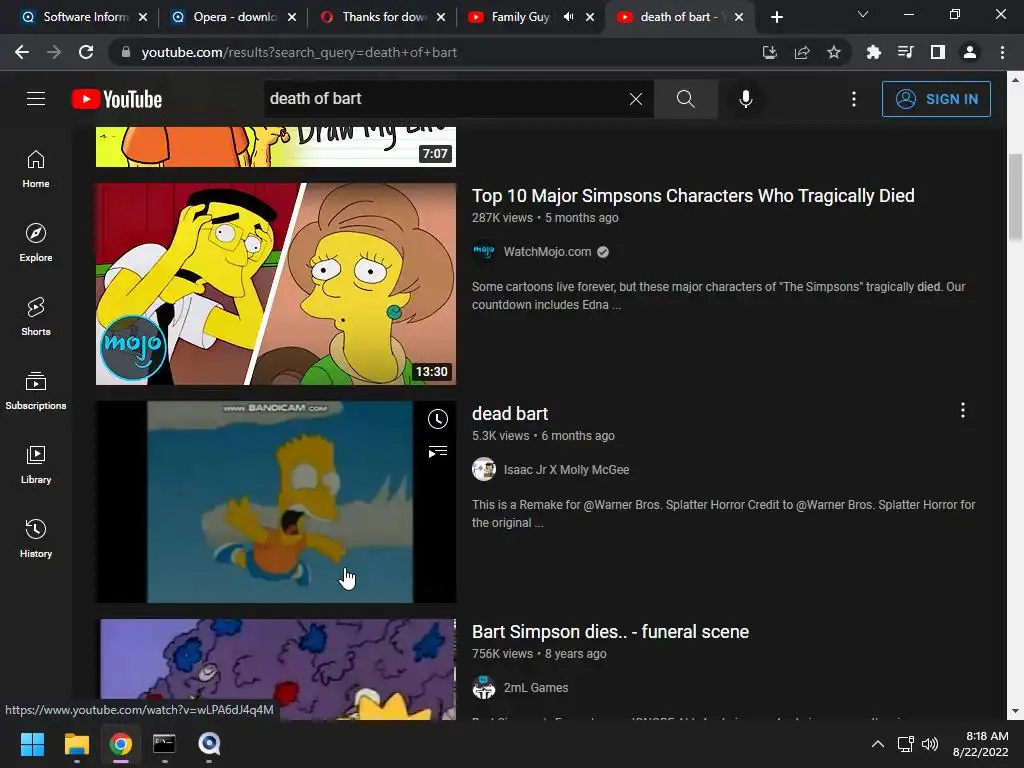Go back with the browser back arrow
This screenshot has height=768, width=1024.
[x=22, y=52]
